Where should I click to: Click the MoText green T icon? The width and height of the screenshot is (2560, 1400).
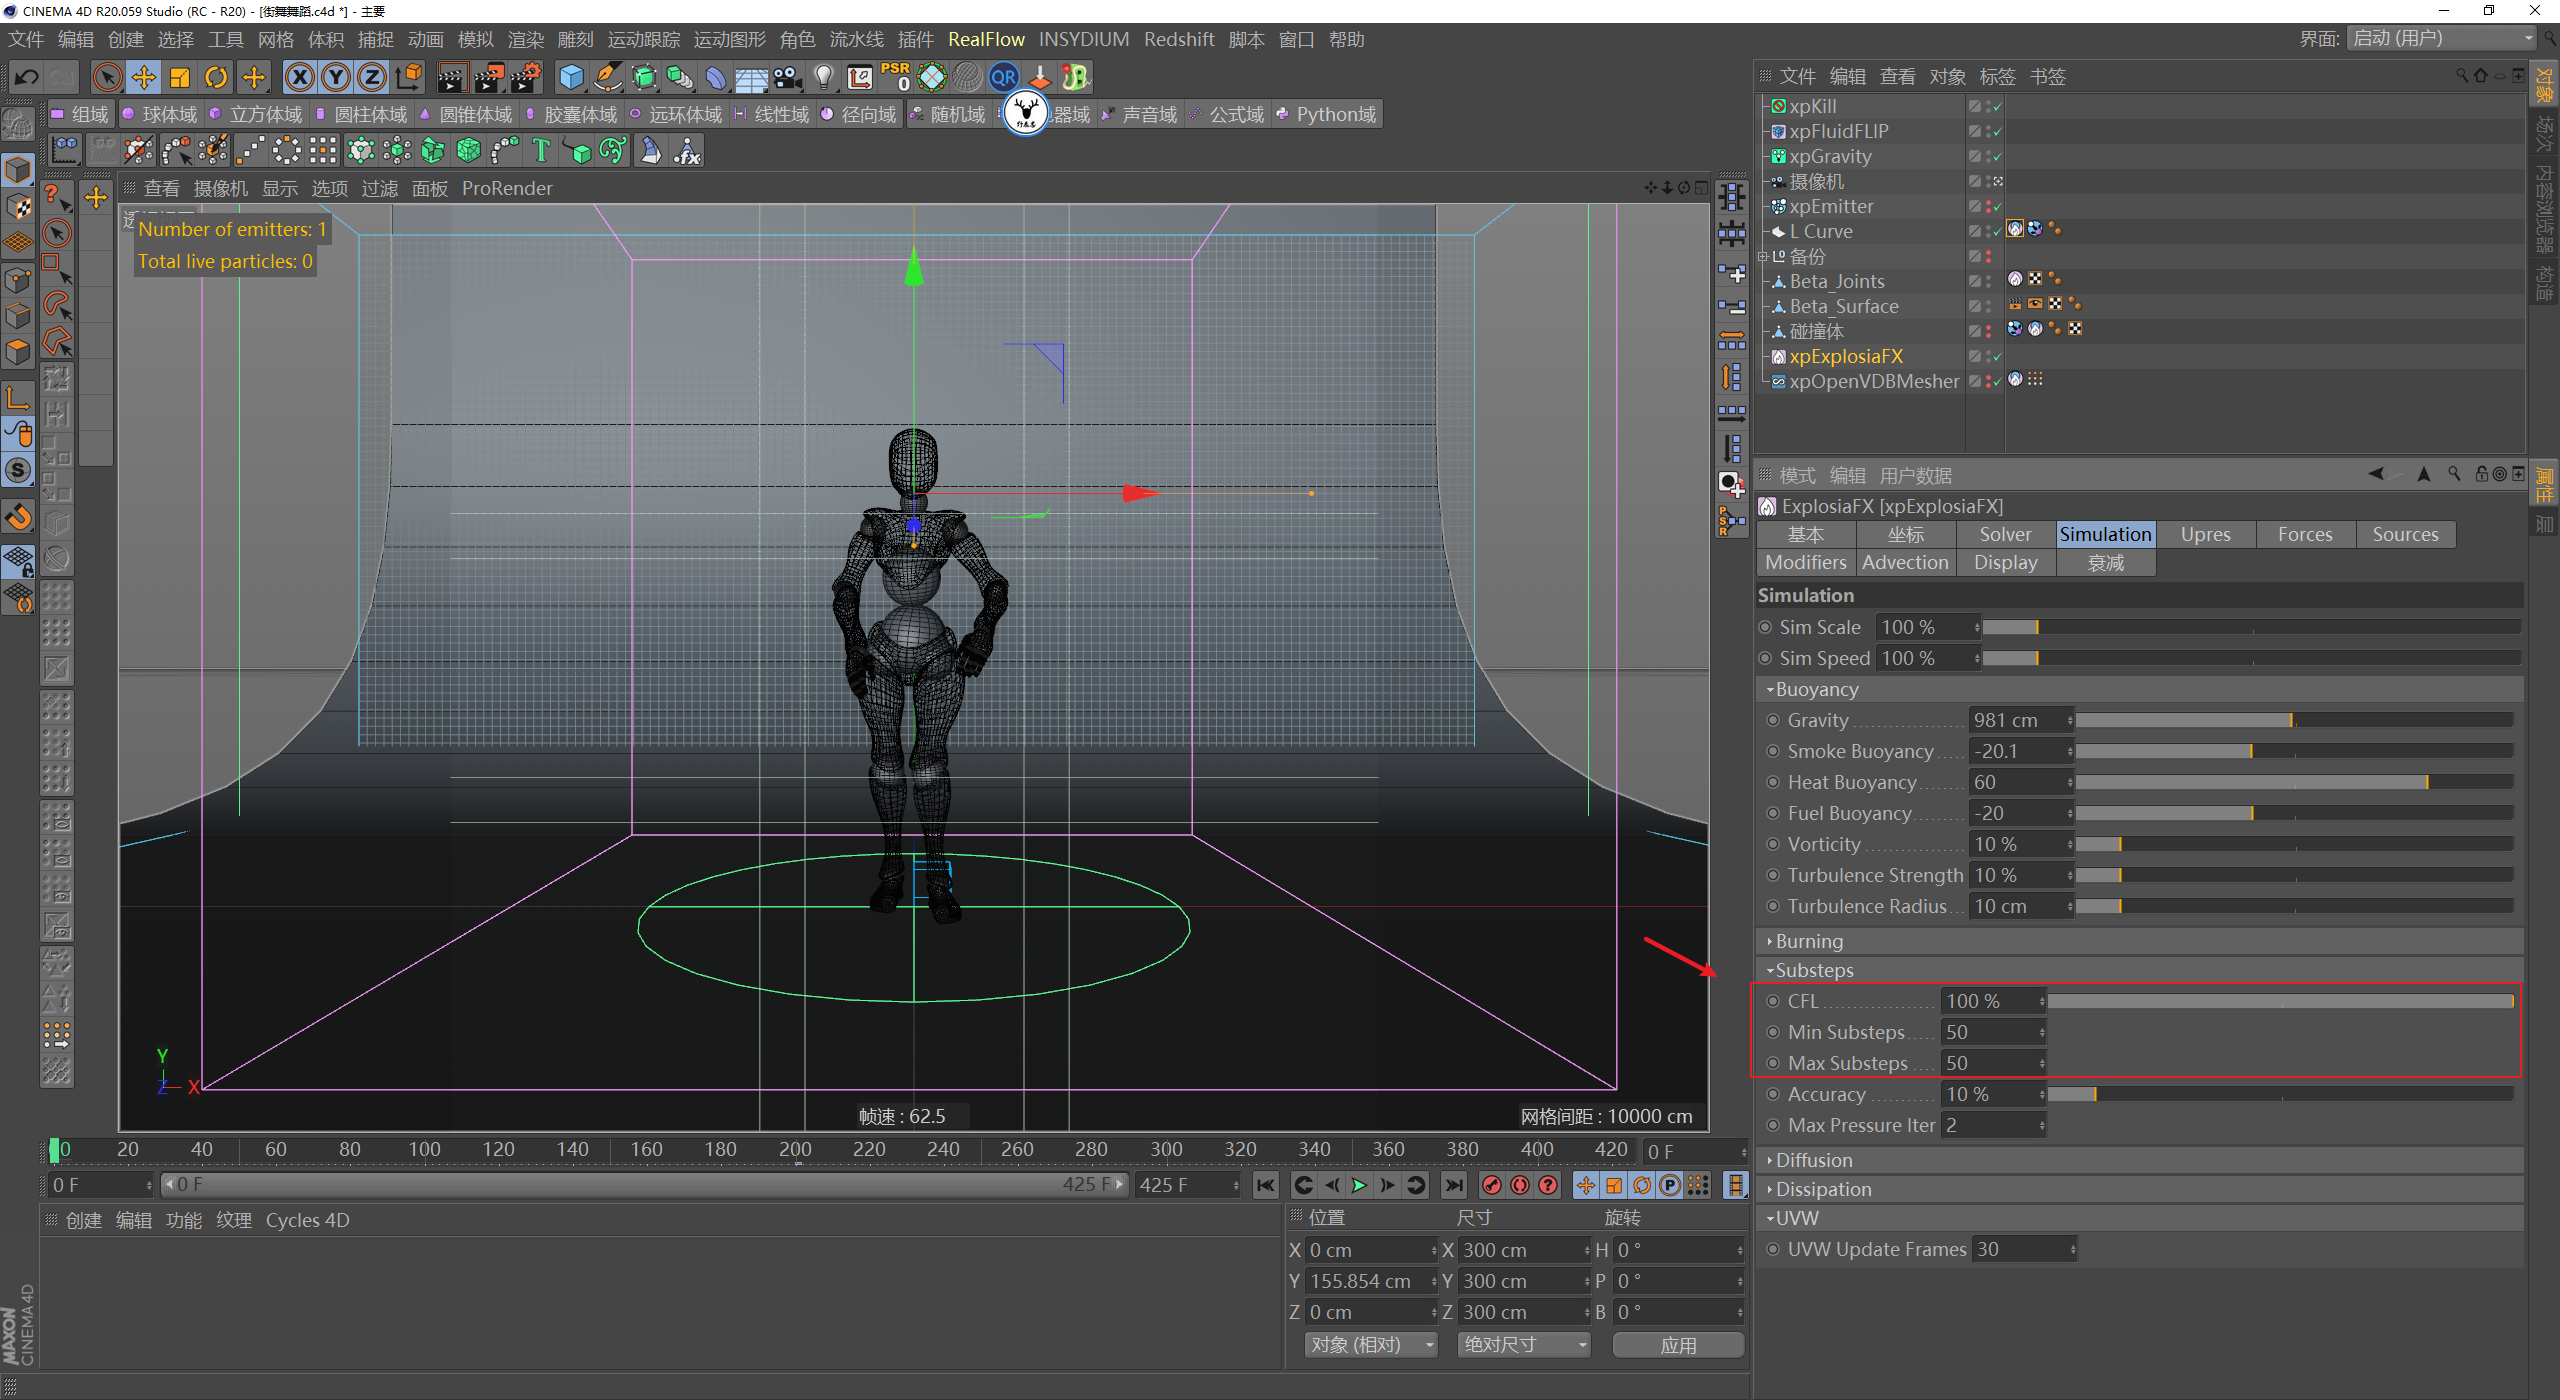pyautogui.click(x=541, y=151)
